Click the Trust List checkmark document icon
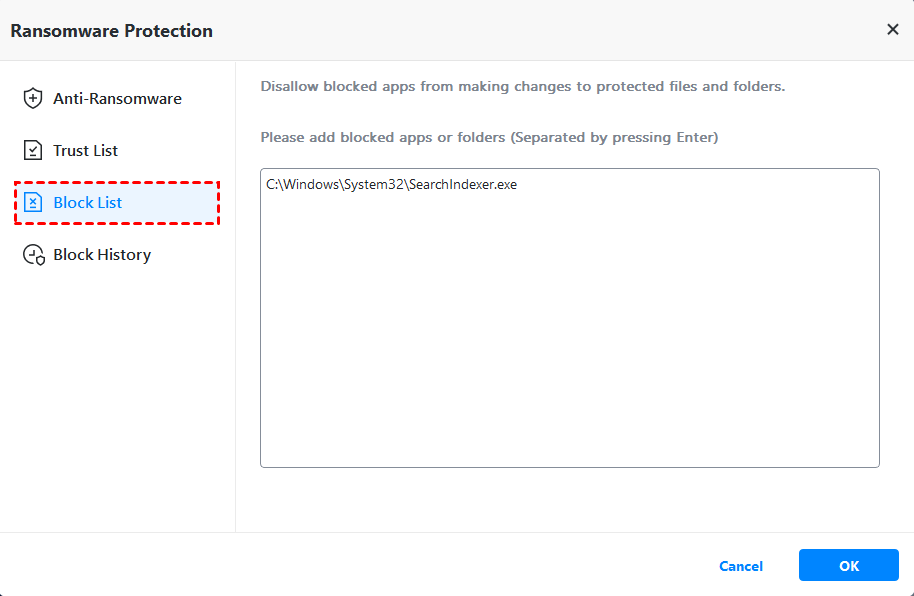The image size is (914, 596). [33, 150]
